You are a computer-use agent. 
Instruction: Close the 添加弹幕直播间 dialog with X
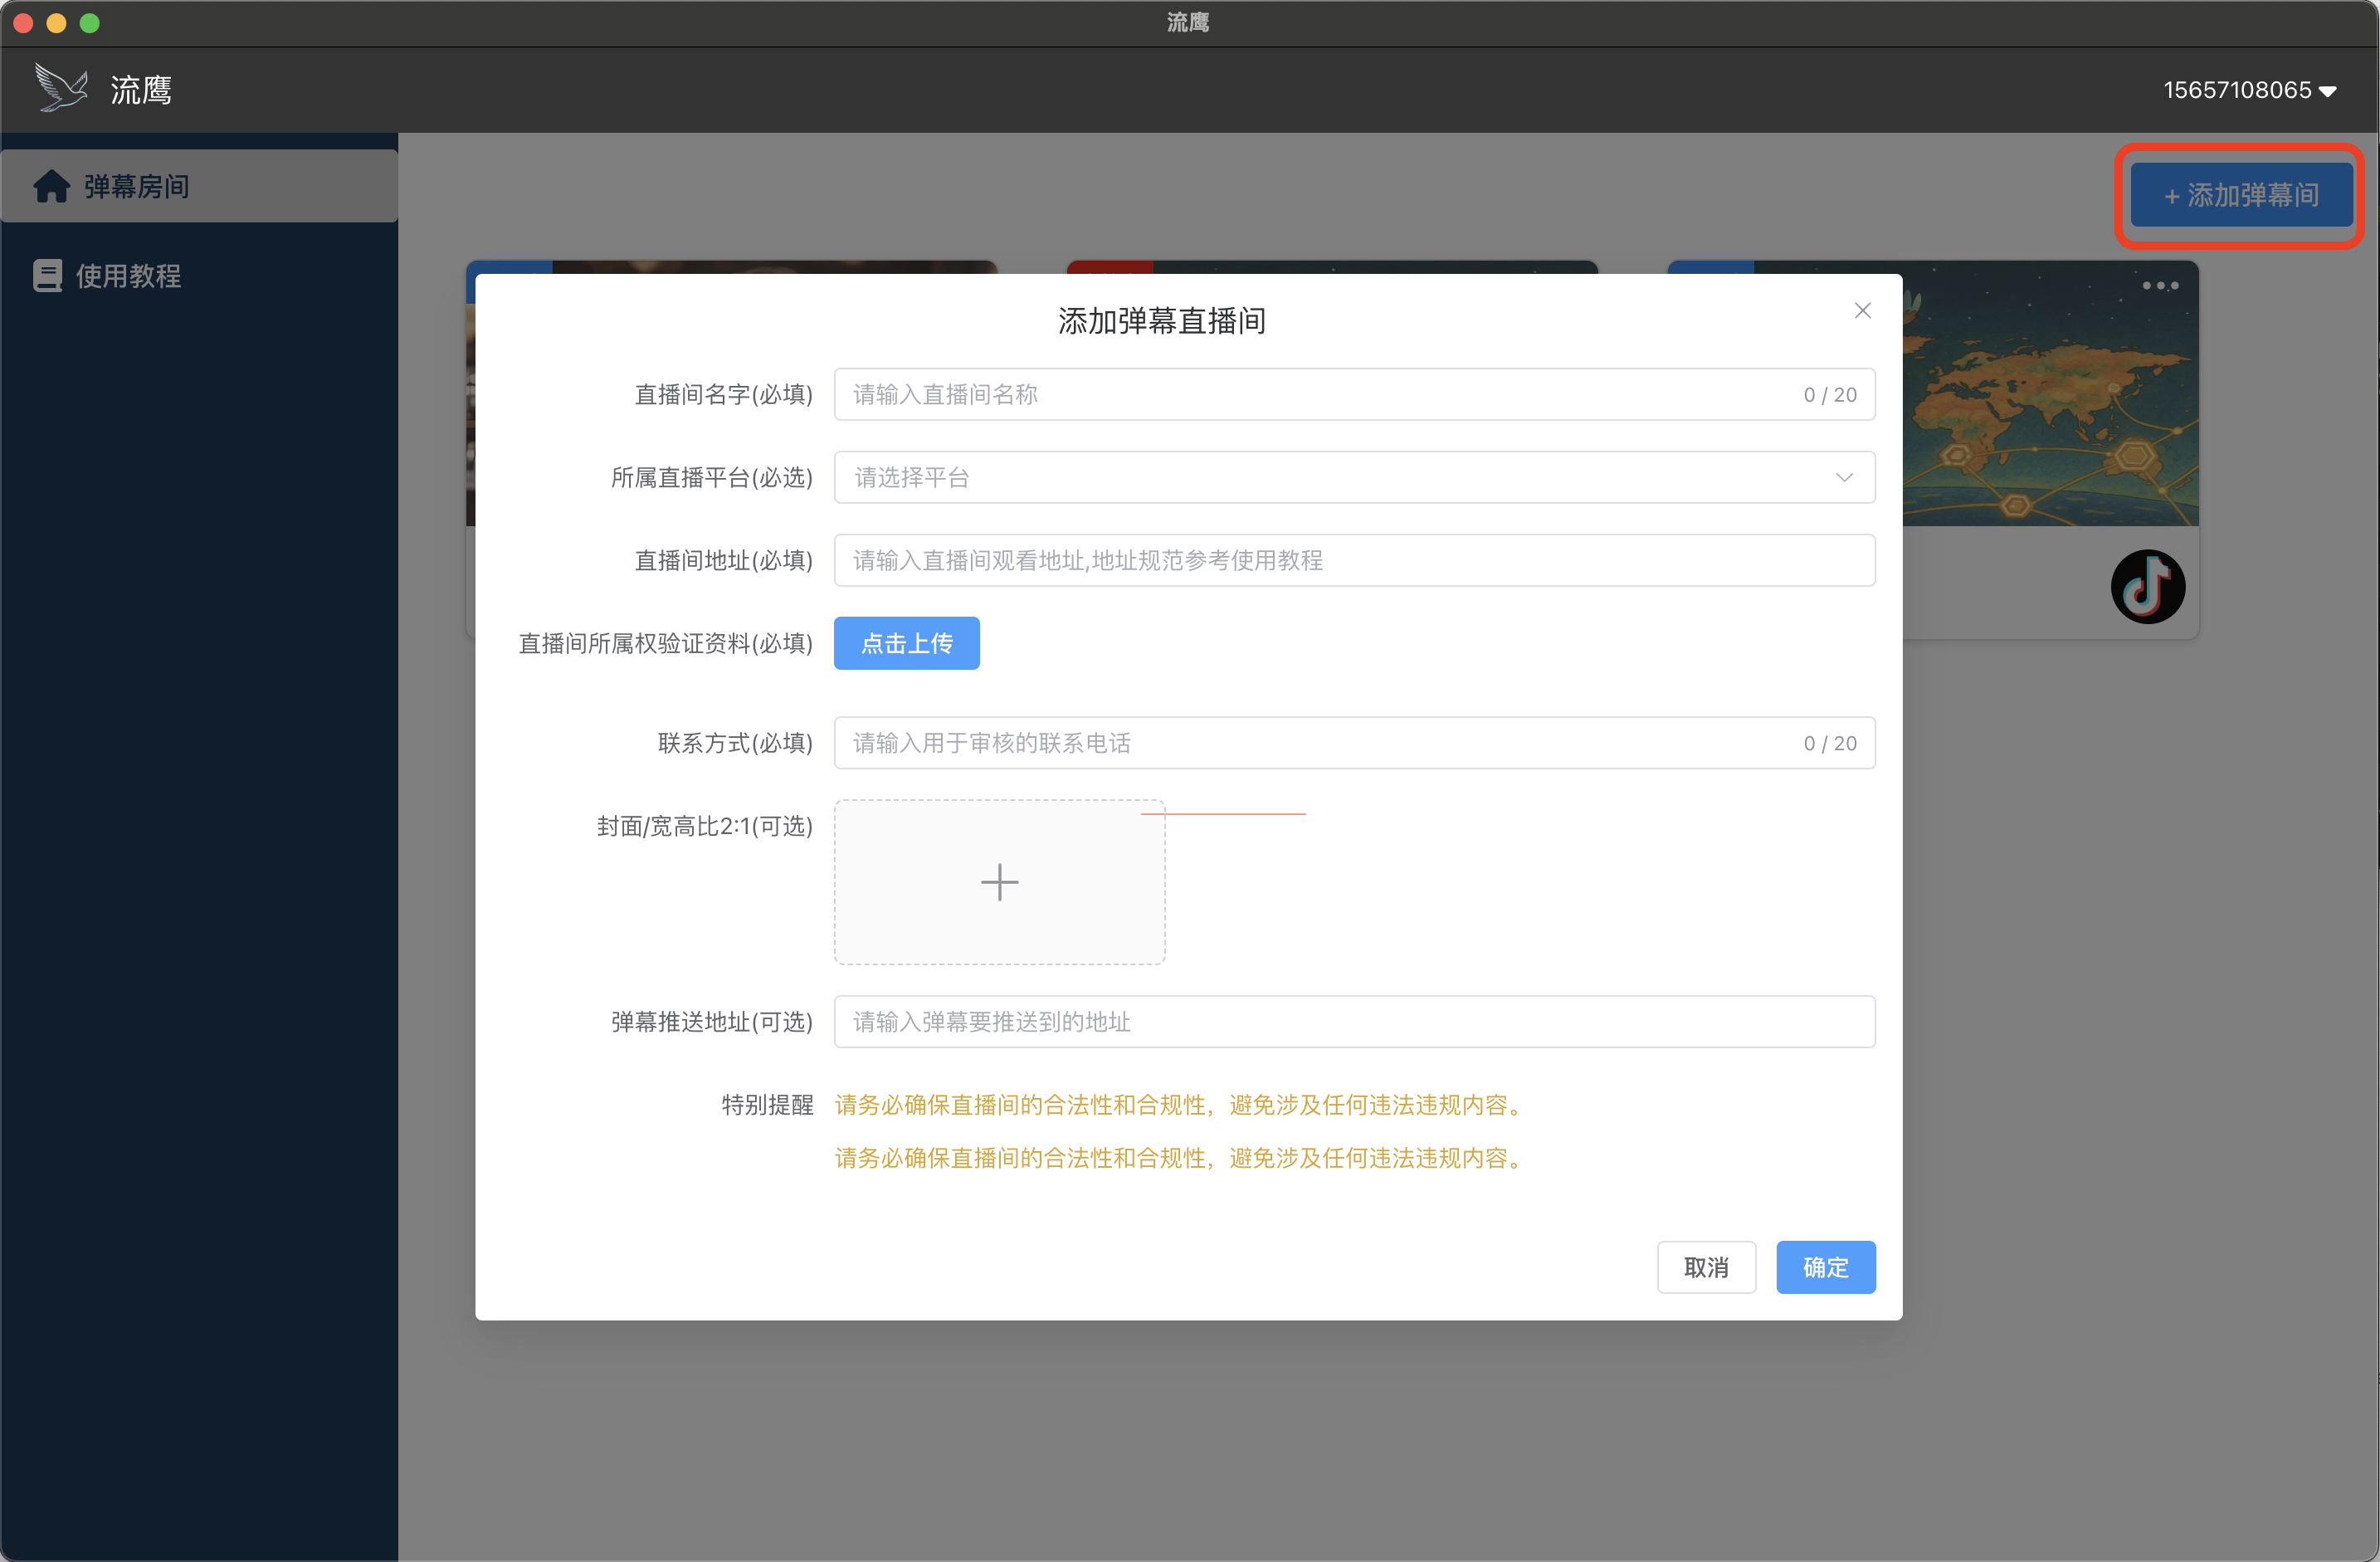coord(1862,311)
